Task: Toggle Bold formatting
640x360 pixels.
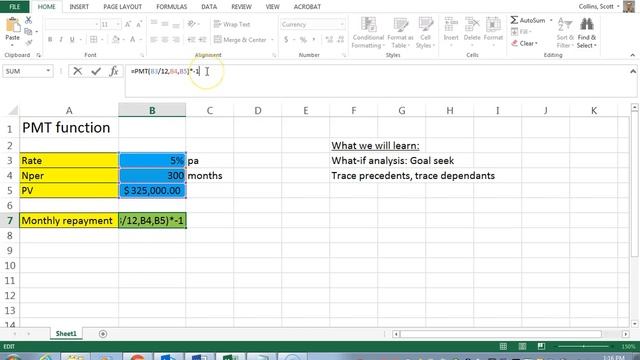Action: point(50,40)
